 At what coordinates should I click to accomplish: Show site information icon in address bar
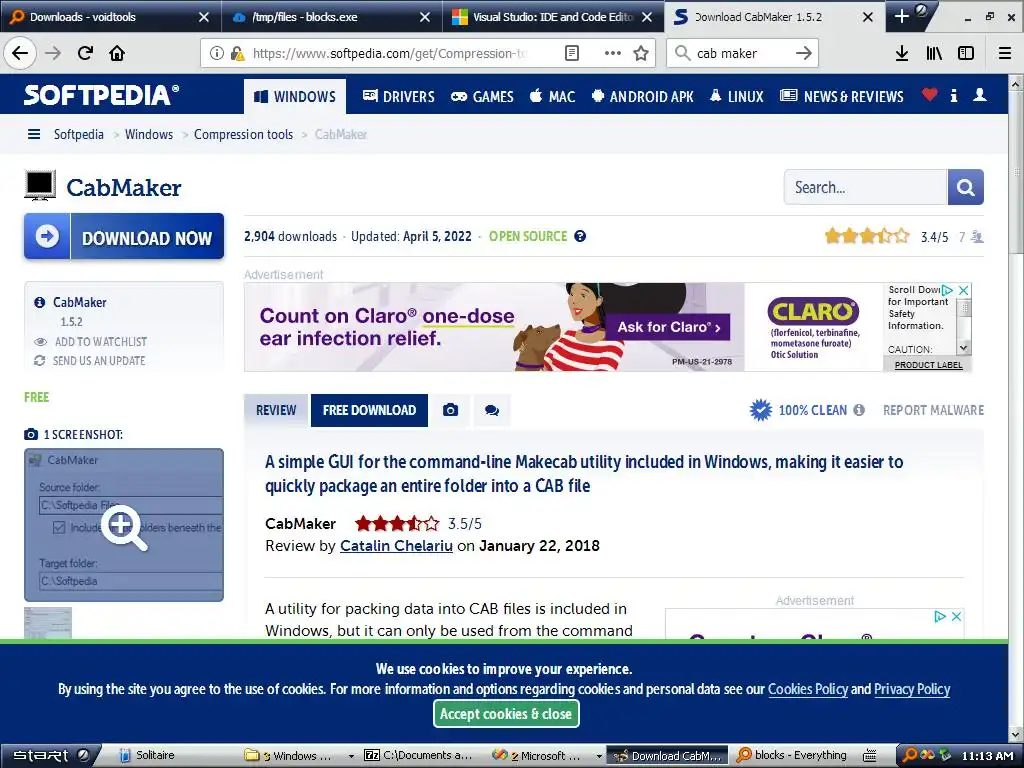pos(216,53)
